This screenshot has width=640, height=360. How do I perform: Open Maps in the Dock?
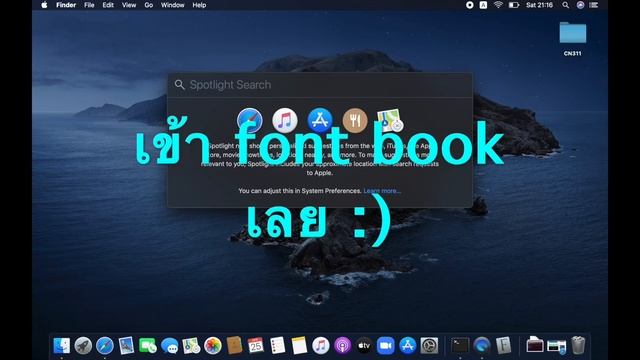[x=191, y=346]
